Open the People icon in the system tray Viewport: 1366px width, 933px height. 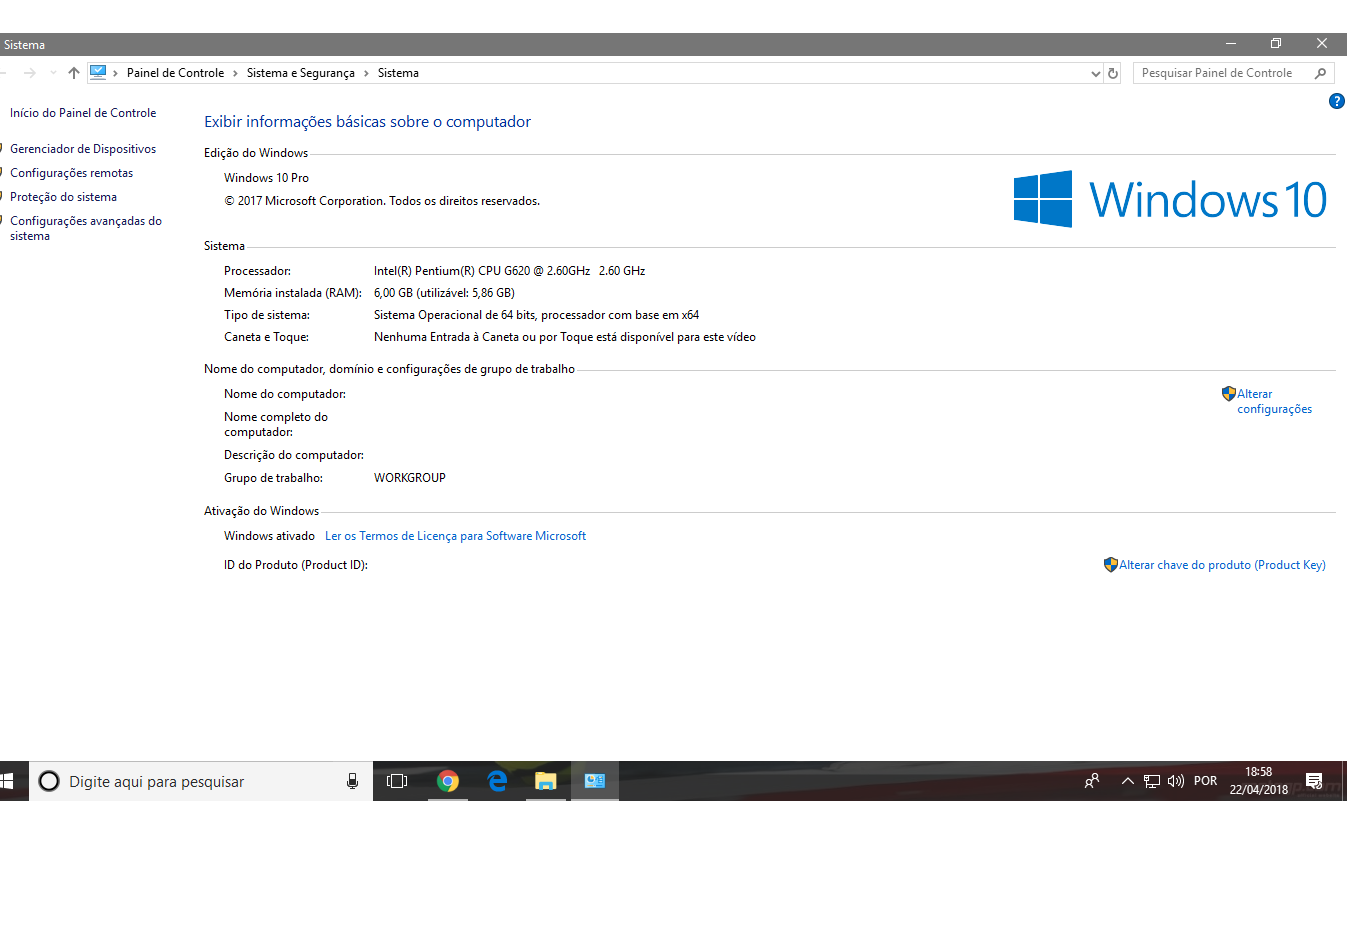pos(1092,781)
